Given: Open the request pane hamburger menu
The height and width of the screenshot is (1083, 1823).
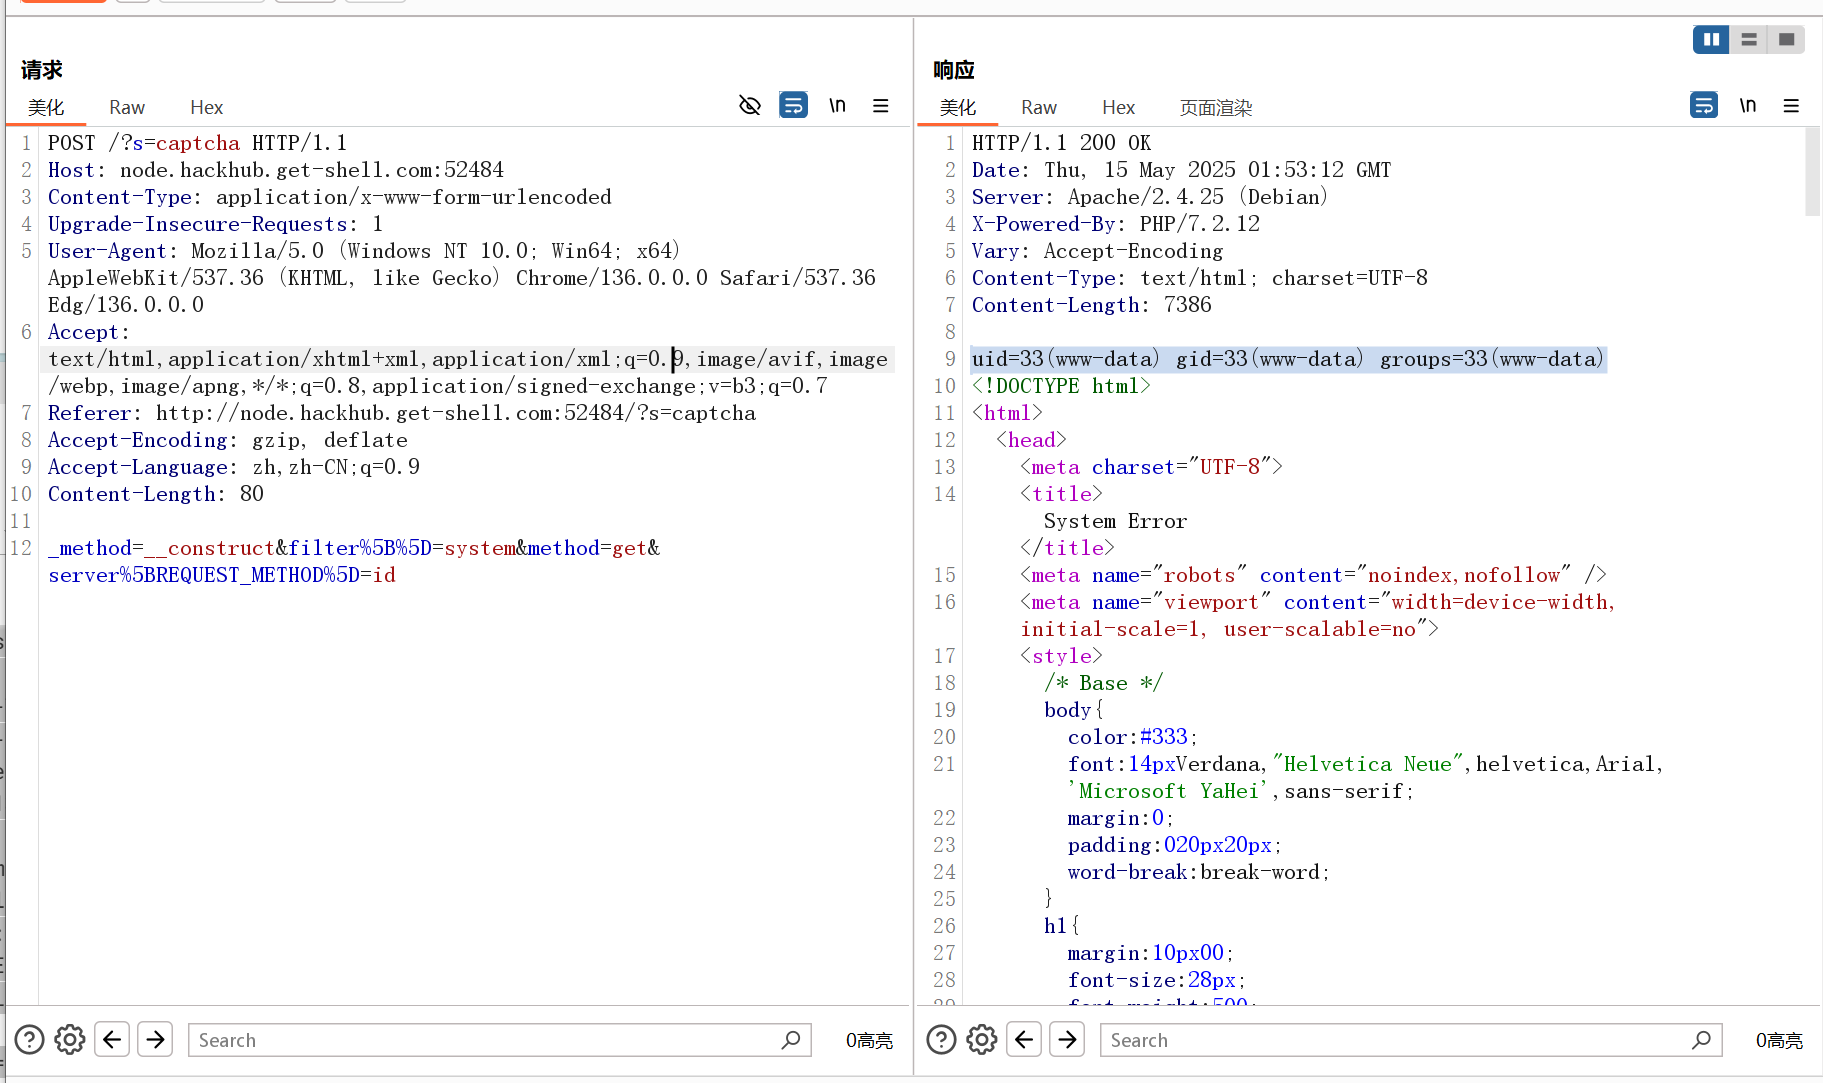Looking at the screenshot, I should tap(881, 105).
